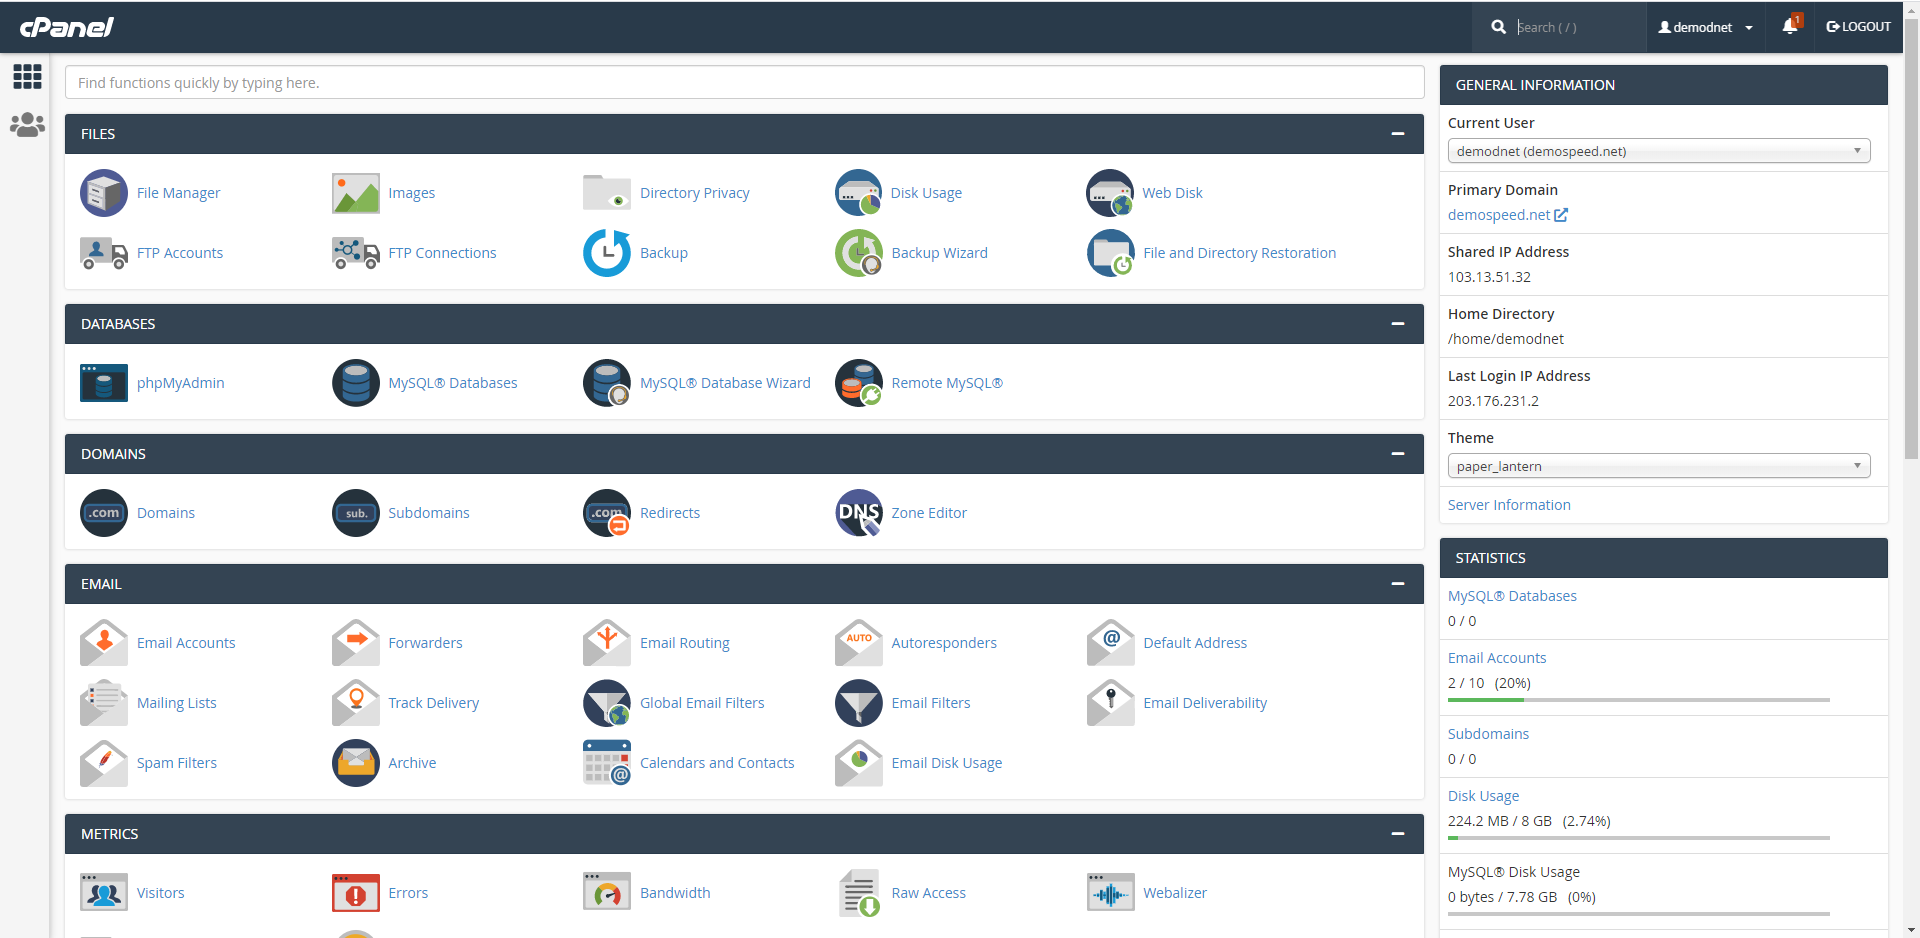Click the Remote MySQL icon
Screen dimensions: 1920x938
859,383
